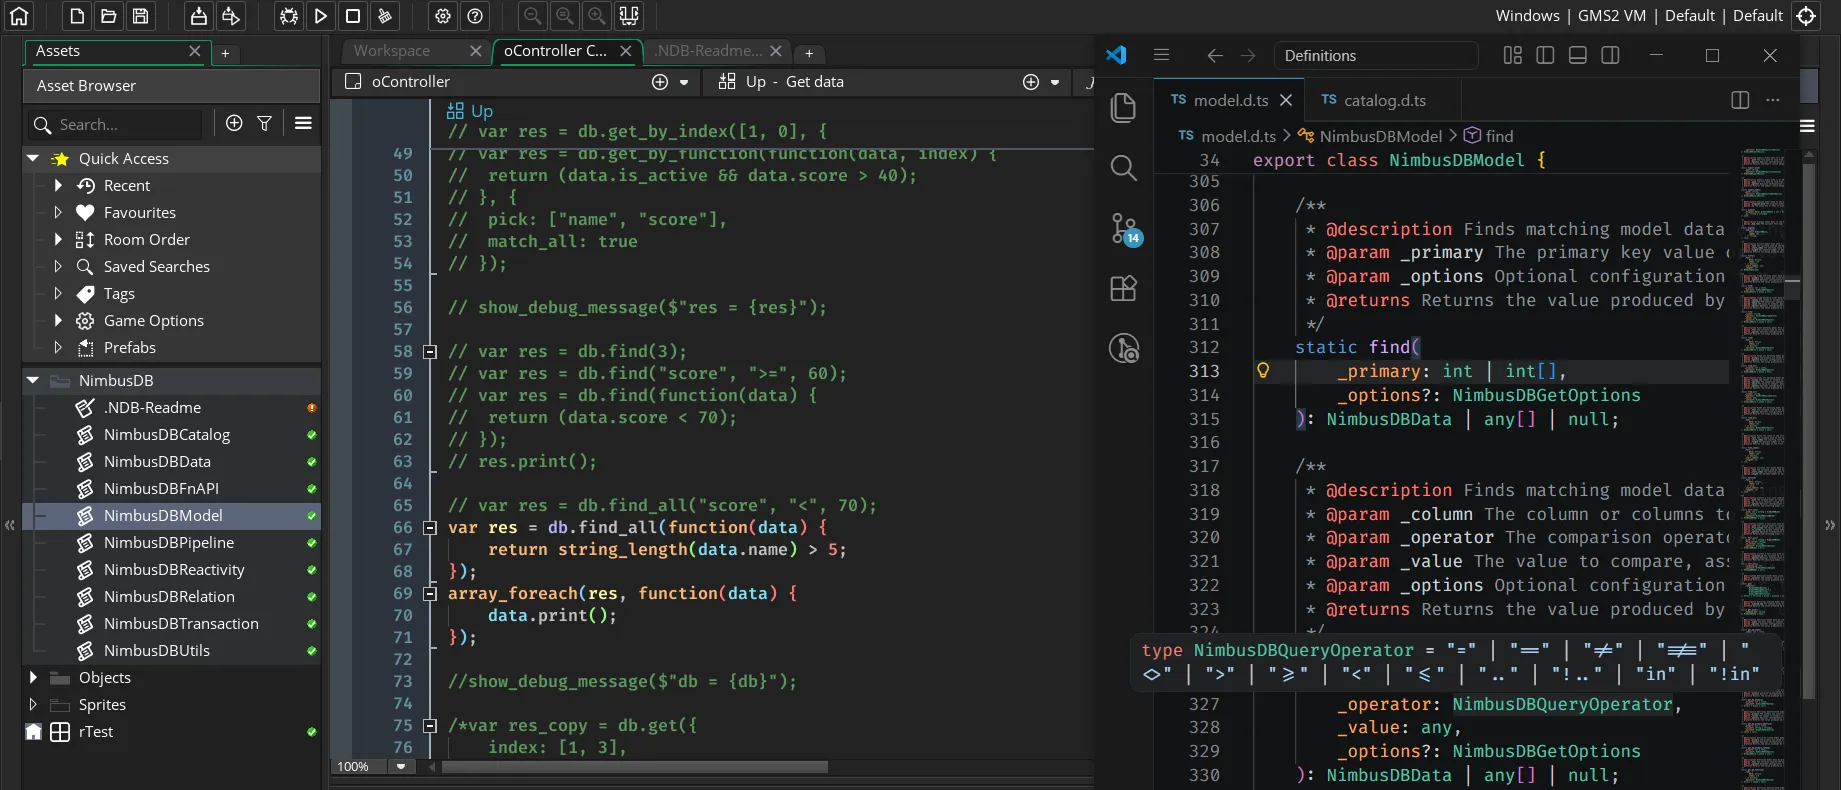The height and width of the screenshot is (790, 1841).
Task: Toggle the VS Code primary side bar
Action: 1545,55
